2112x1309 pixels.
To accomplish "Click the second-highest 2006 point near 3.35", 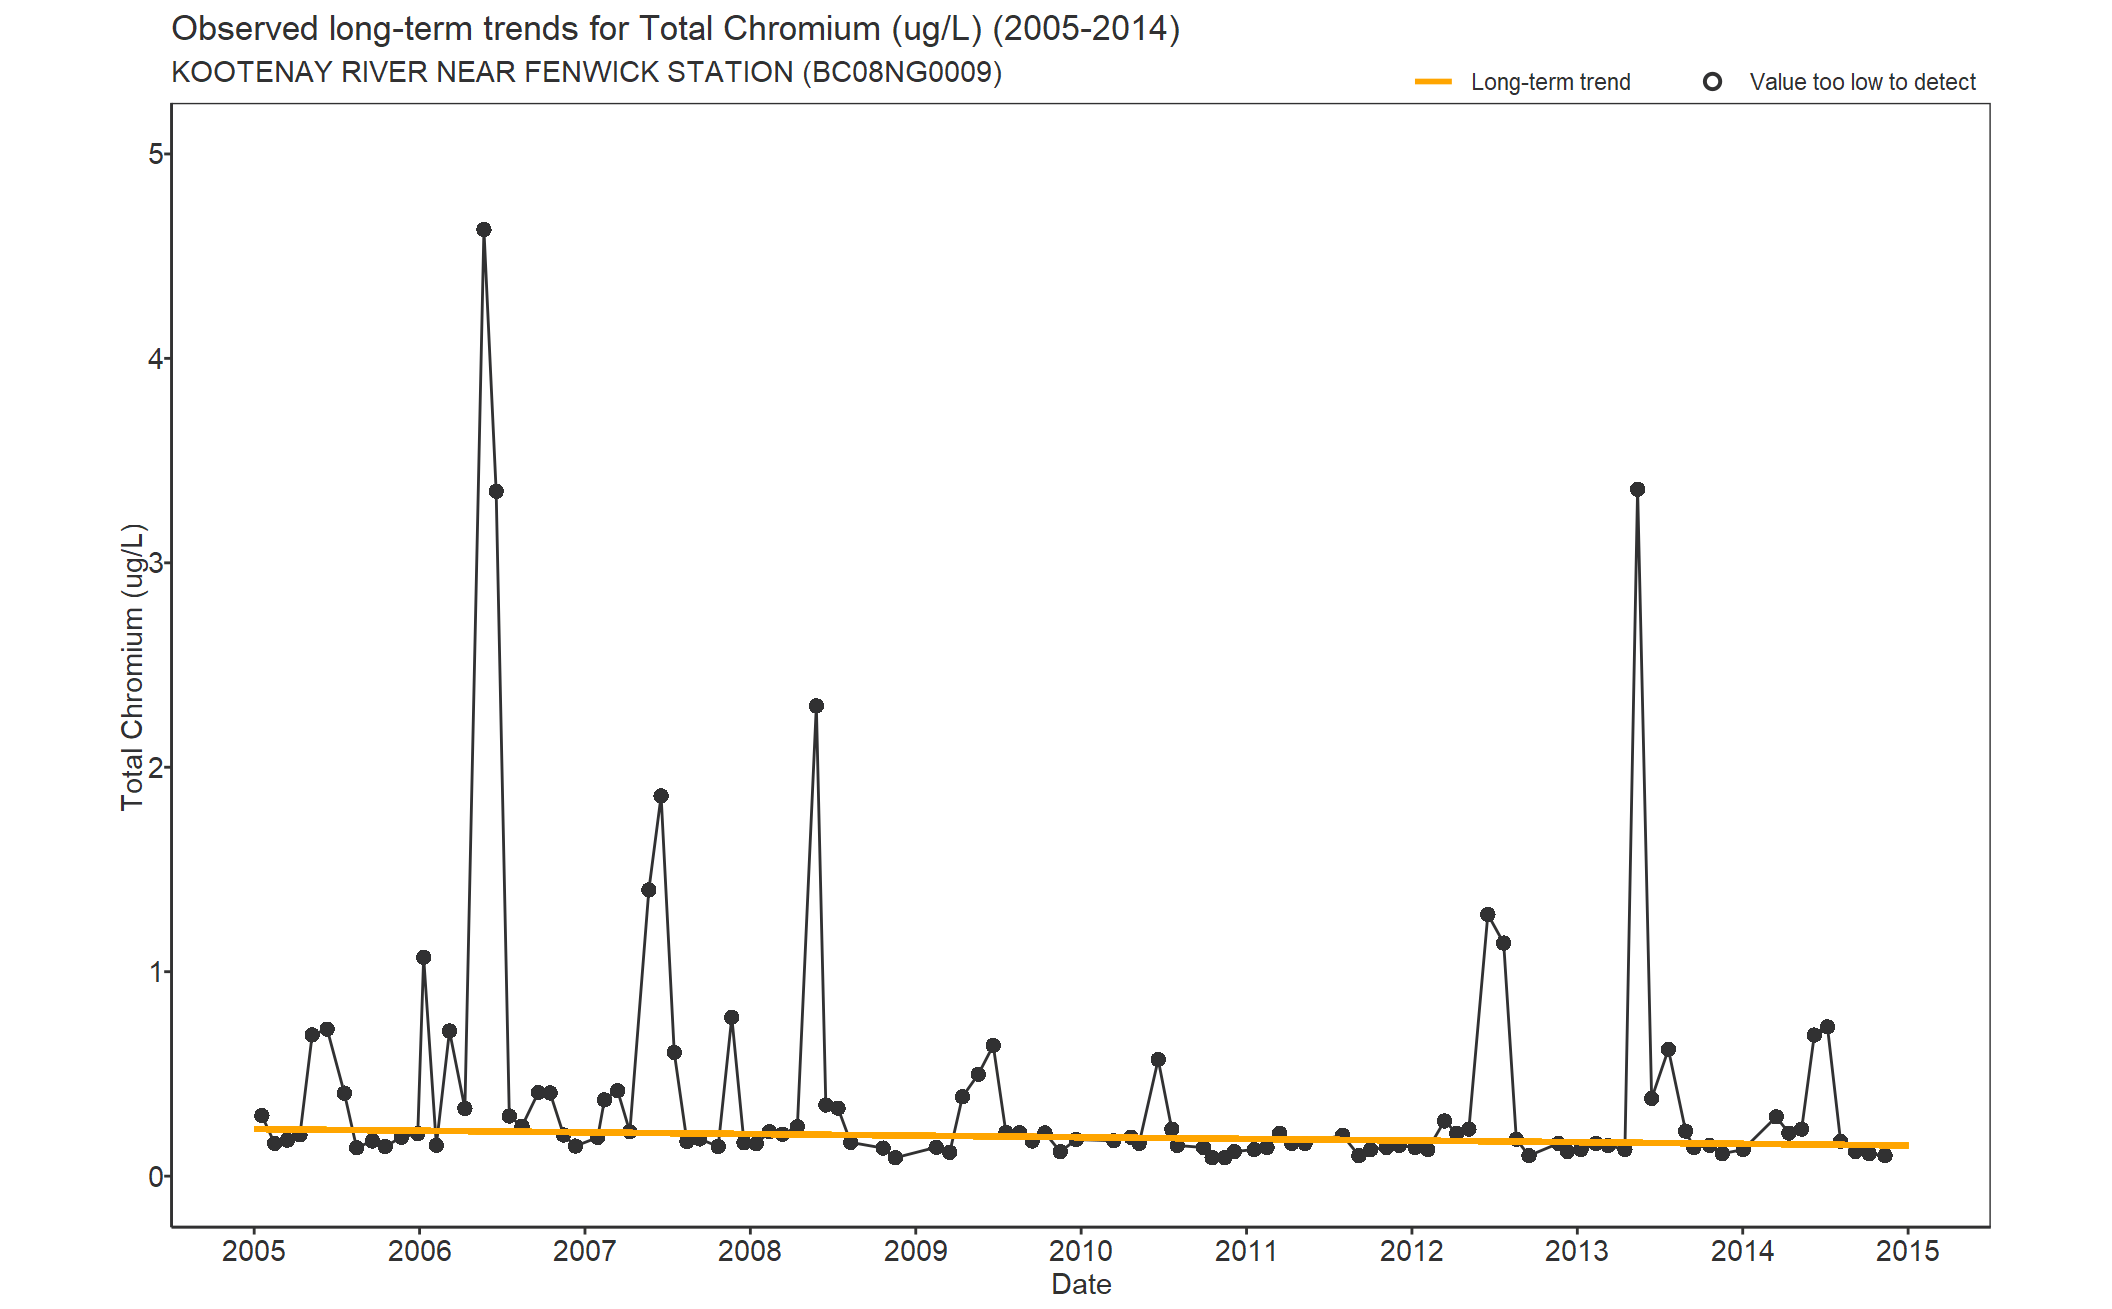I will pos(496,491).
